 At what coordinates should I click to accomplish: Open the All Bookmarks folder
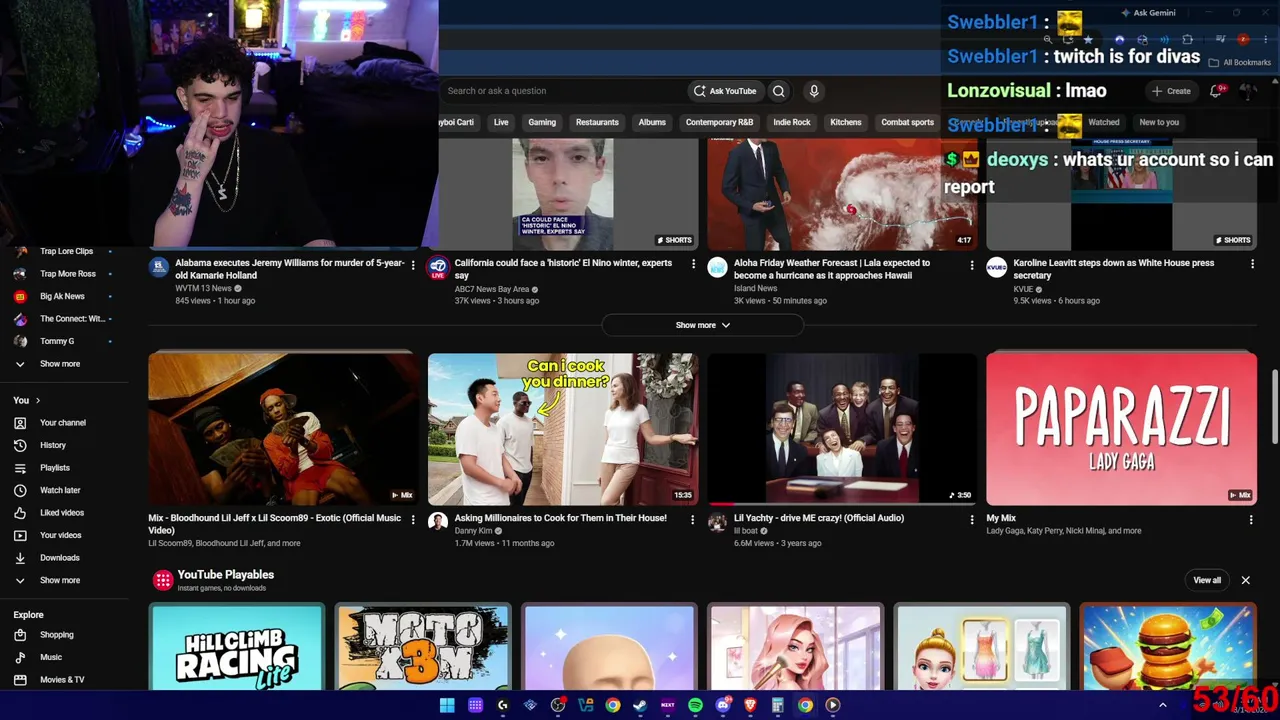click(x=1240, y=62)
